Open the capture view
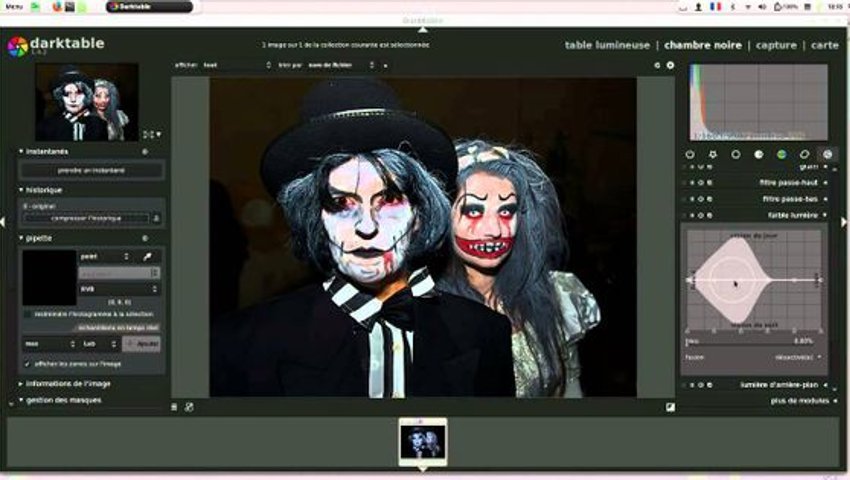This screenshot has width=850, height=480. (x=776, y=45)
